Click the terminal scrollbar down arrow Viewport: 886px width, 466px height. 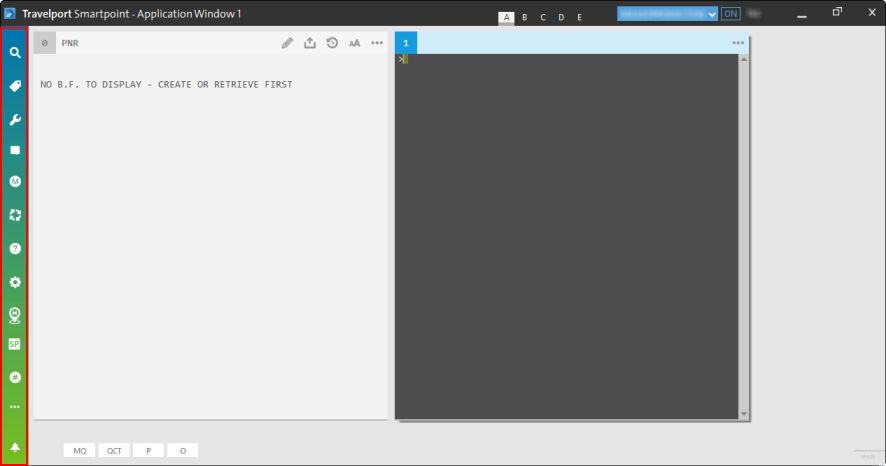tap(743, 413)
